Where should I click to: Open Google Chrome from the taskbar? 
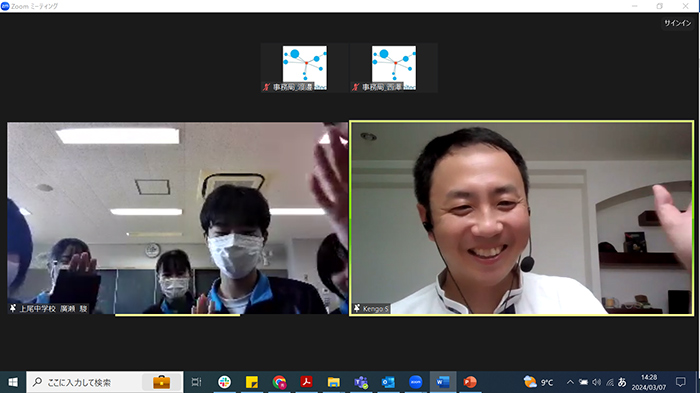pos(279,382)
